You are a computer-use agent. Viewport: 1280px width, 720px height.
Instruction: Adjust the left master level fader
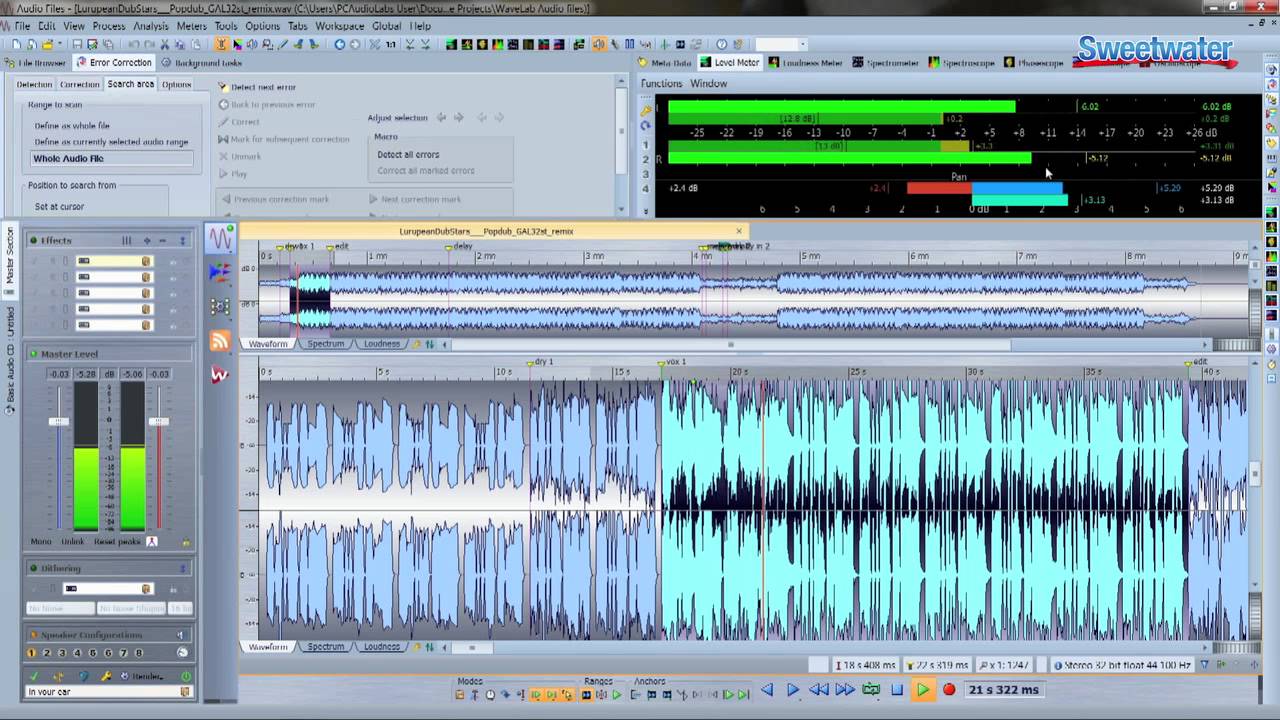point(59,422)
